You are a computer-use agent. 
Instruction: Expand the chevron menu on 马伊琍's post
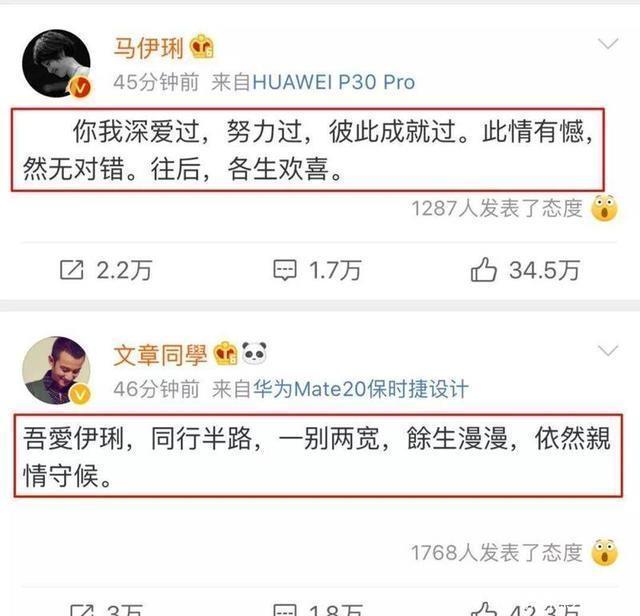pos(608,43)
